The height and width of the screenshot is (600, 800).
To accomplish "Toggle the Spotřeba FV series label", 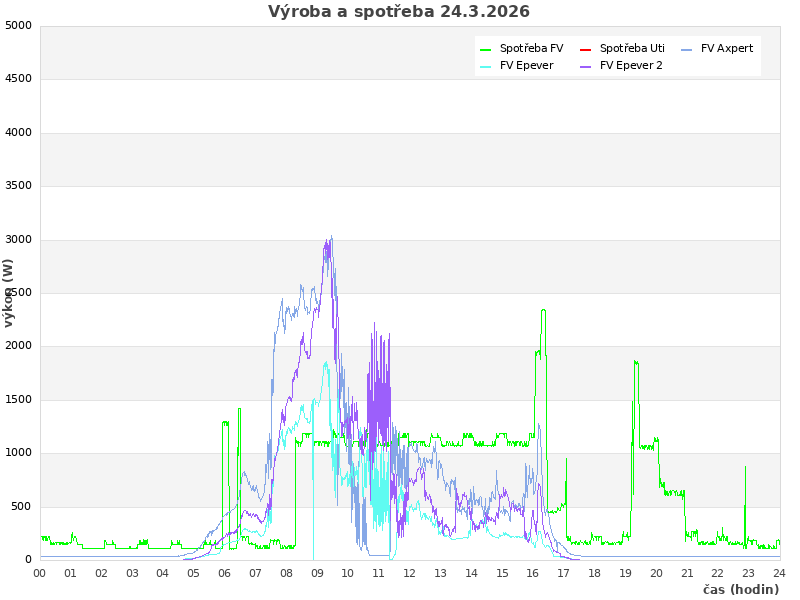I will tap(531, 48).
